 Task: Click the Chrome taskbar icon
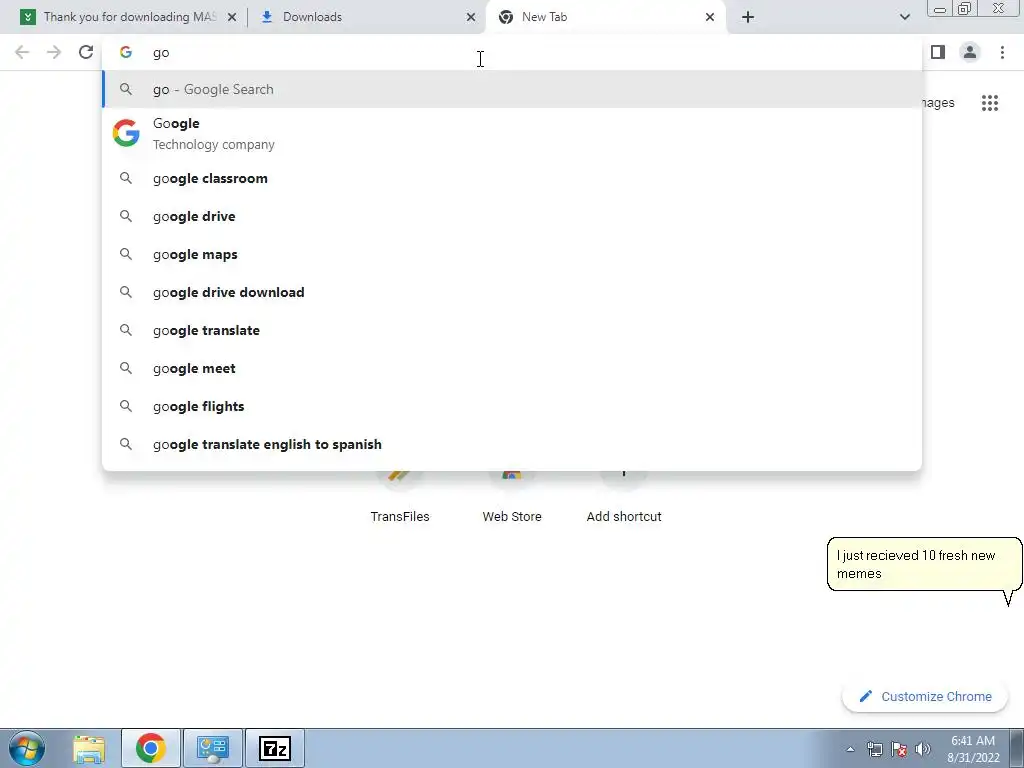pos(150,748)
